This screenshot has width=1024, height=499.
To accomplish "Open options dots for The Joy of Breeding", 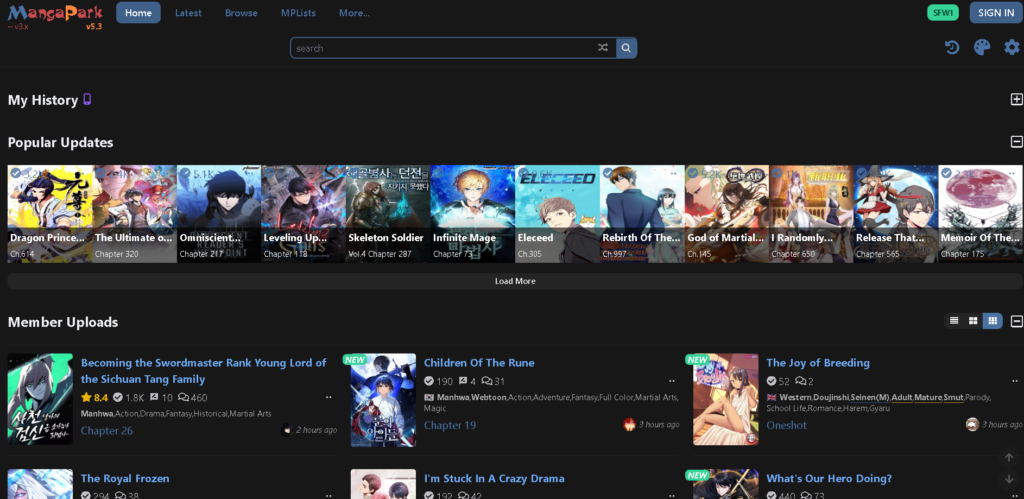I will [x=1014, y=381].
